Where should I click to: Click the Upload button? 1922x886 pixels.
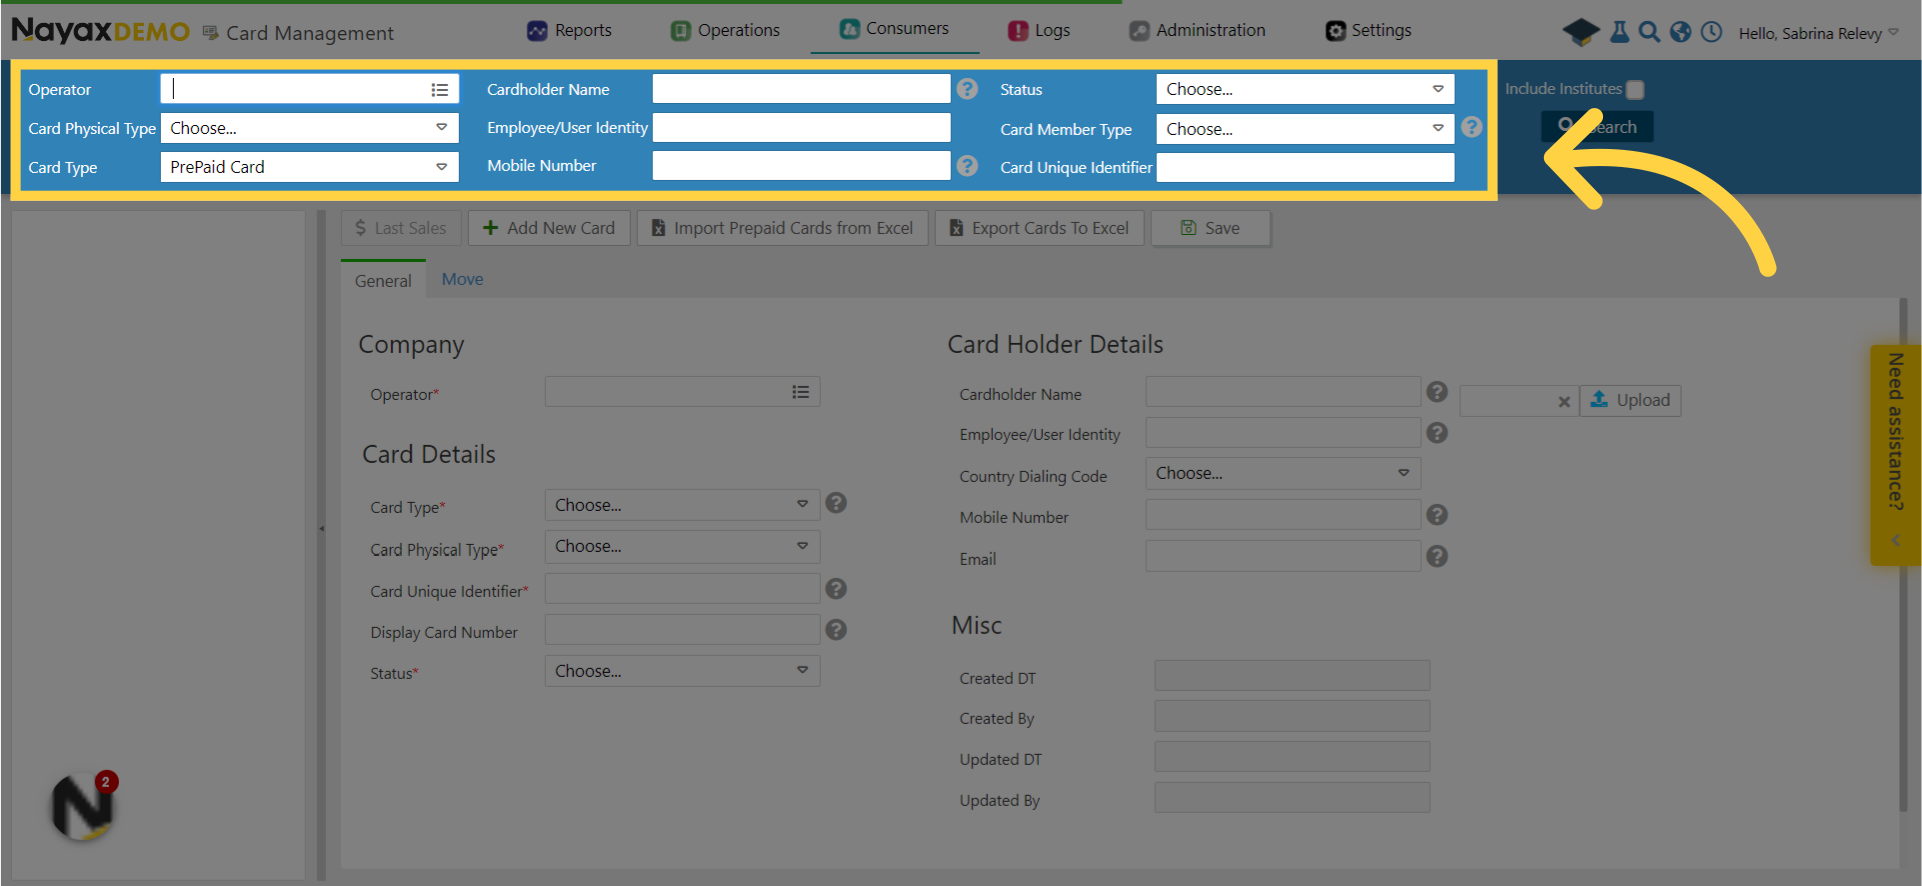[x=1630, y=400]
